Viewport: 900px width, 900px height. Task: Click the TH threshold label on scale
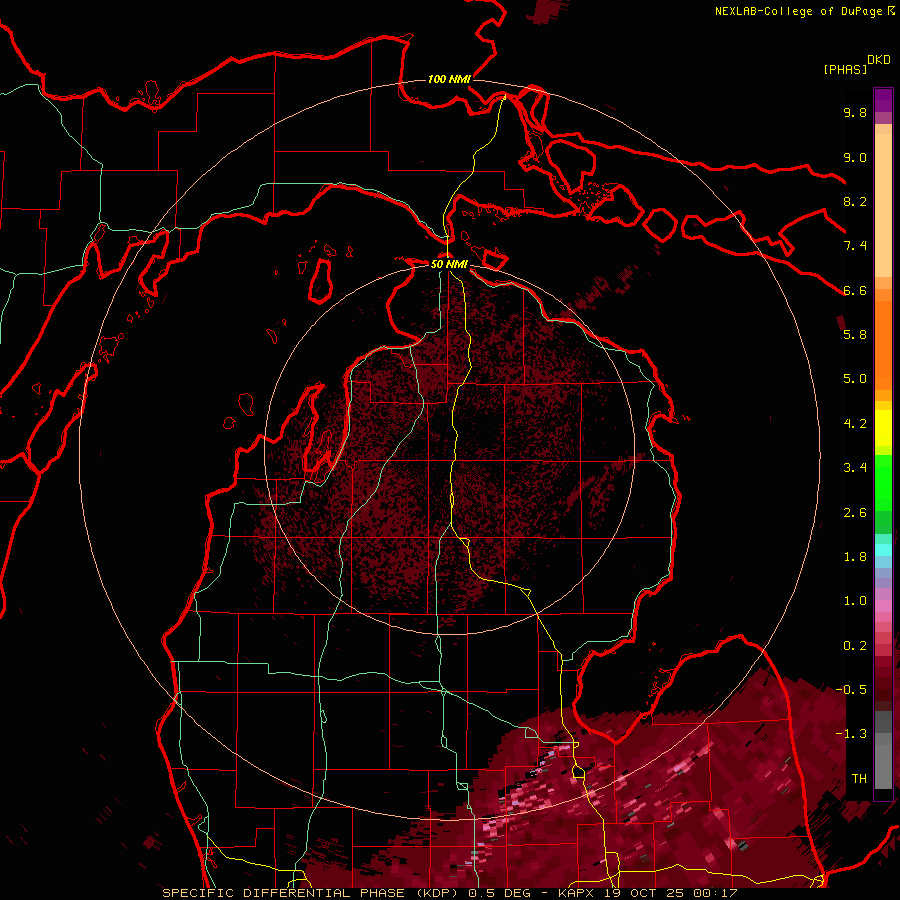[859, 779]
